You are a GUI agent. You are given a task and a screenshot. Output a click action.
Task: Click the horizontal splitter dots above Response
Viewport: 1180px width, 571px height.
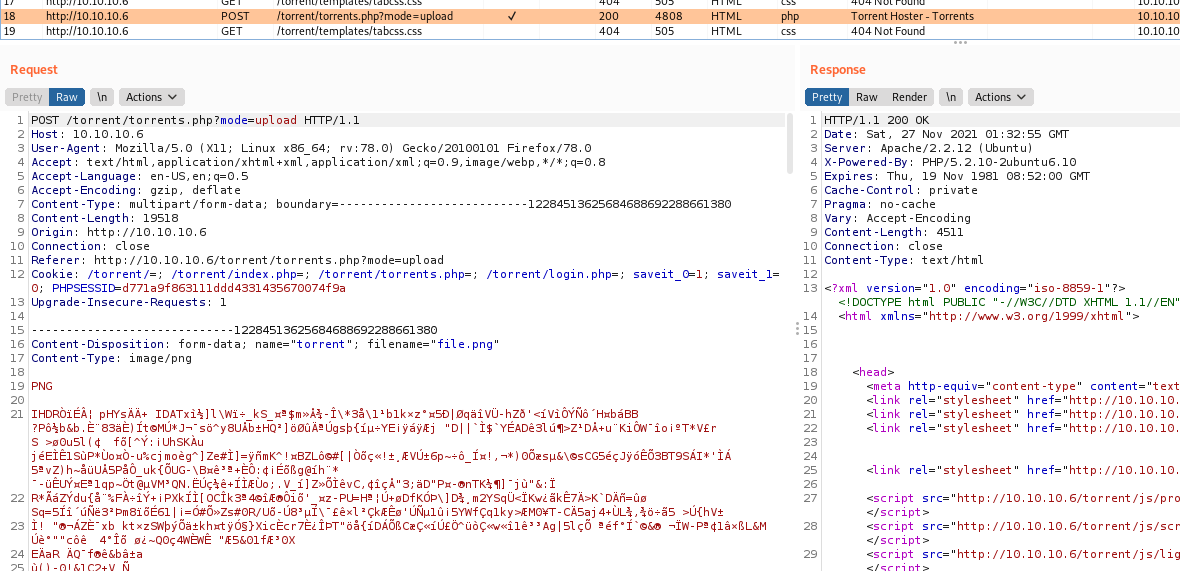click(x=960, y=44)
